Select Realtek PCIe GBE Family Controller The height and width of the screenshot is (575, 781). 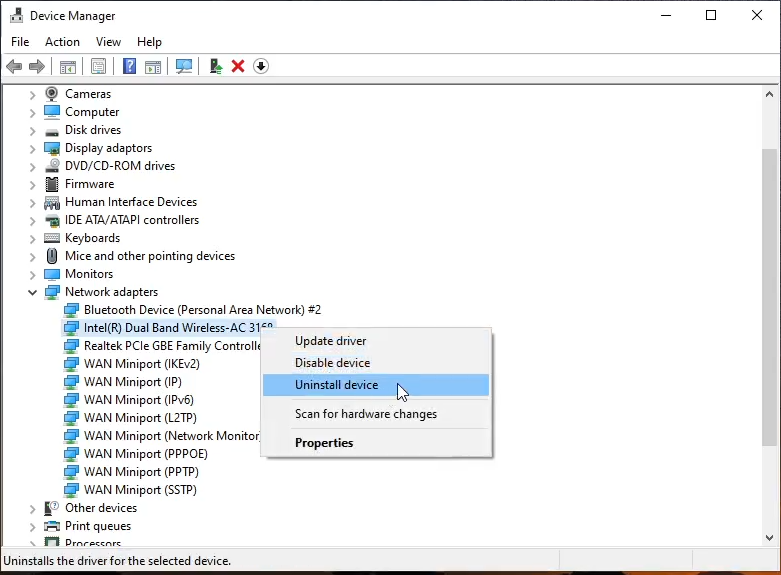pos(172,346)
